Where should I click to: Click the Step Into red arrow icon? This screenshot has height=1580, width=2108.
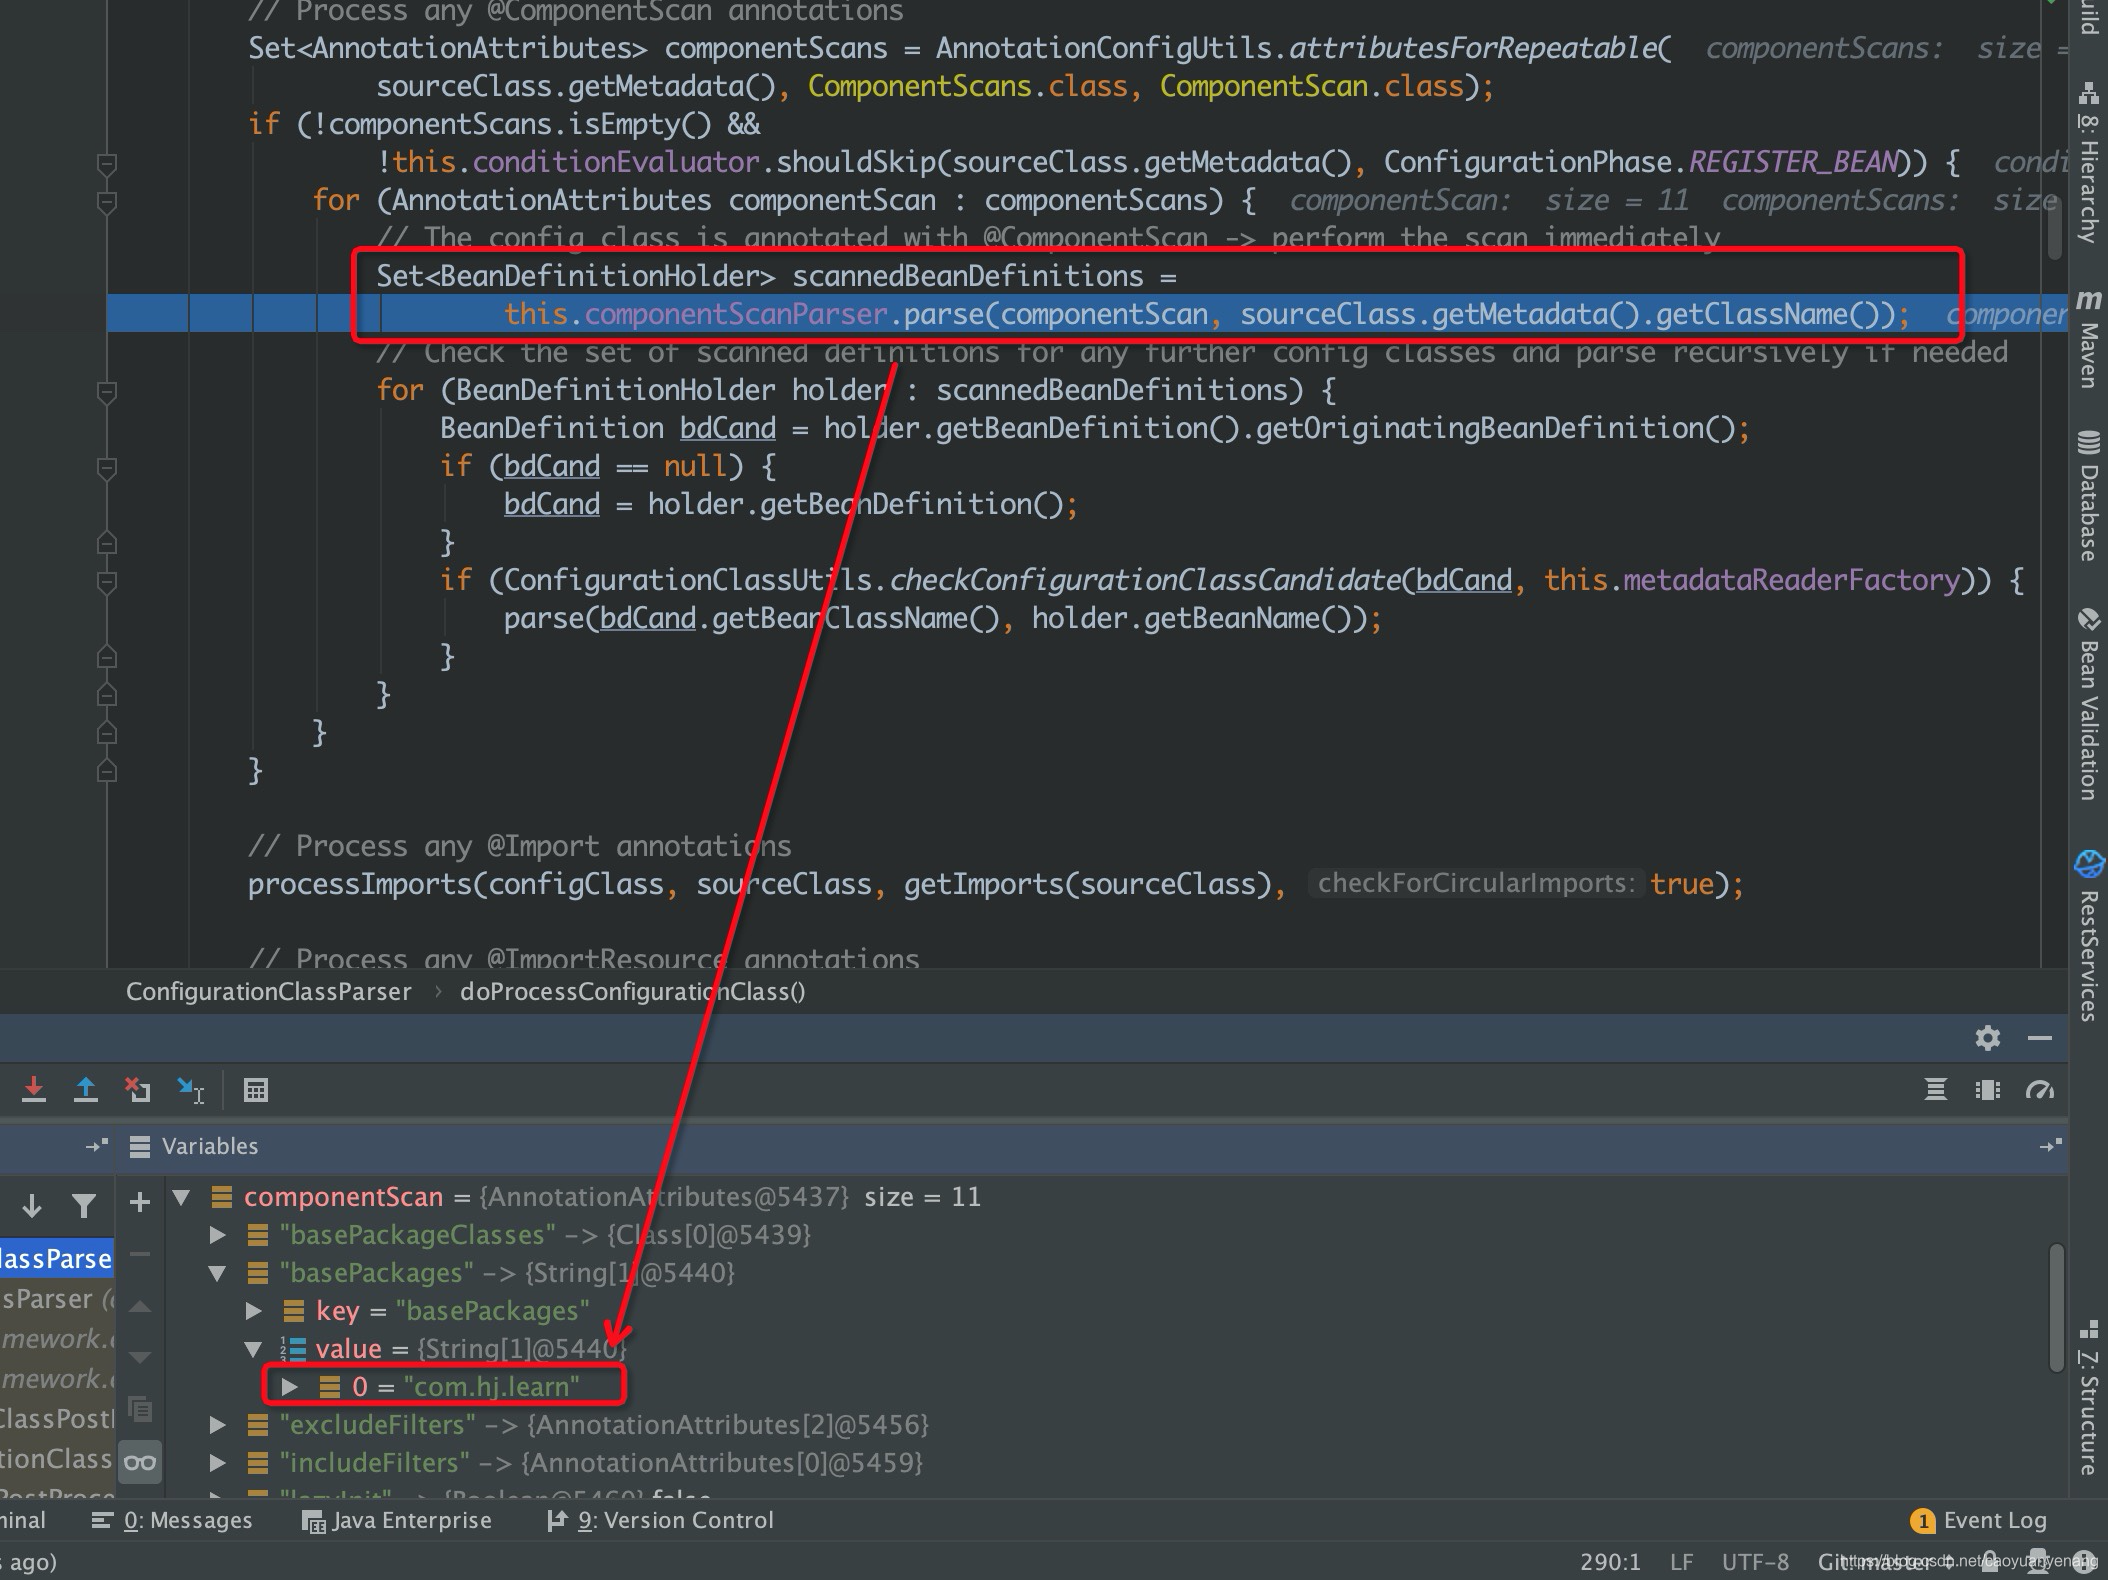[34, 1090]
